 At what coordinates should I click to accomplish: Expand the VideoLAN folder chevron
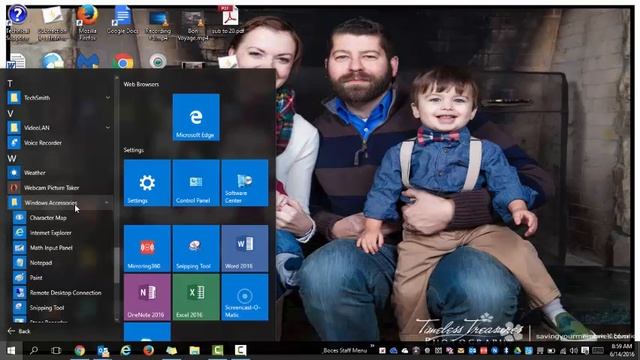[108, 127]
